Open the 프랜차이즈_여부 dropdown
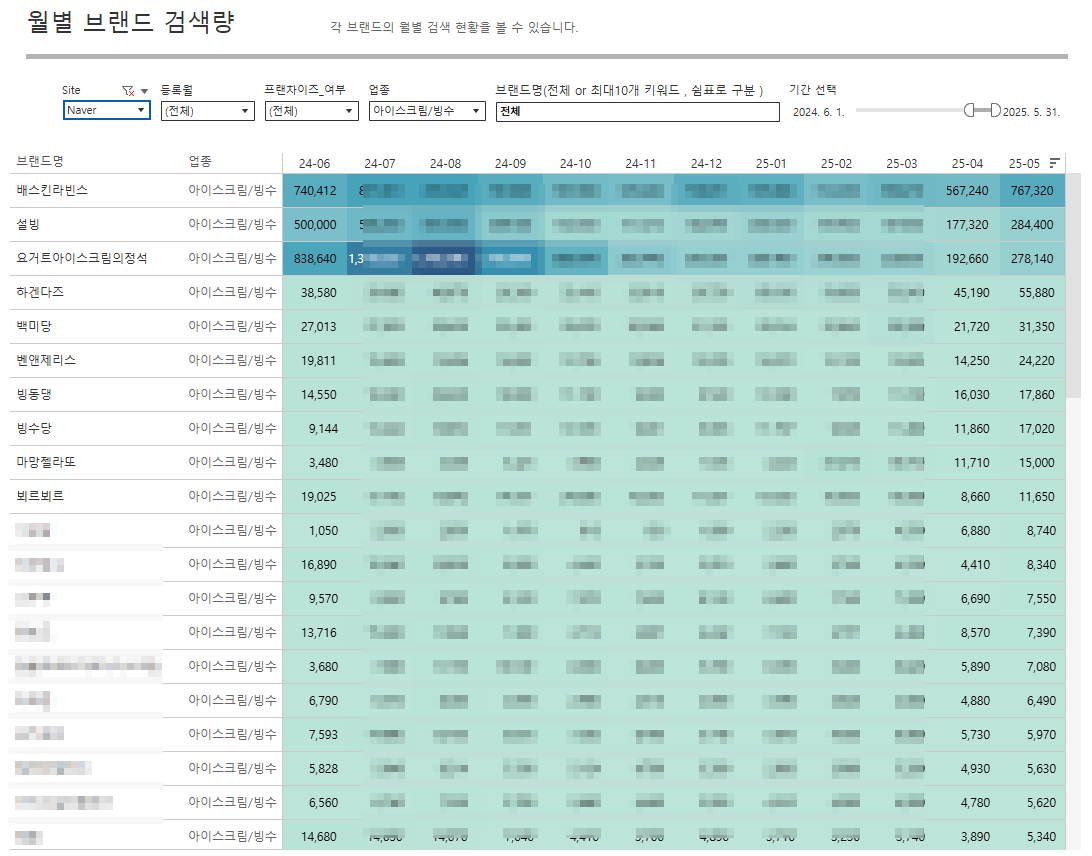1092x856 pixels. (311, 111)
